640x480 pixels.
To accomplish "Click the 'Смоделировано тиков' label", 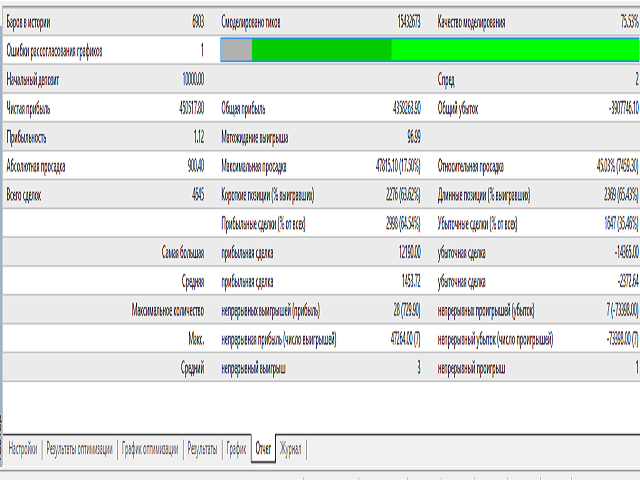I will pyautogui.click(x=251, y=22).
